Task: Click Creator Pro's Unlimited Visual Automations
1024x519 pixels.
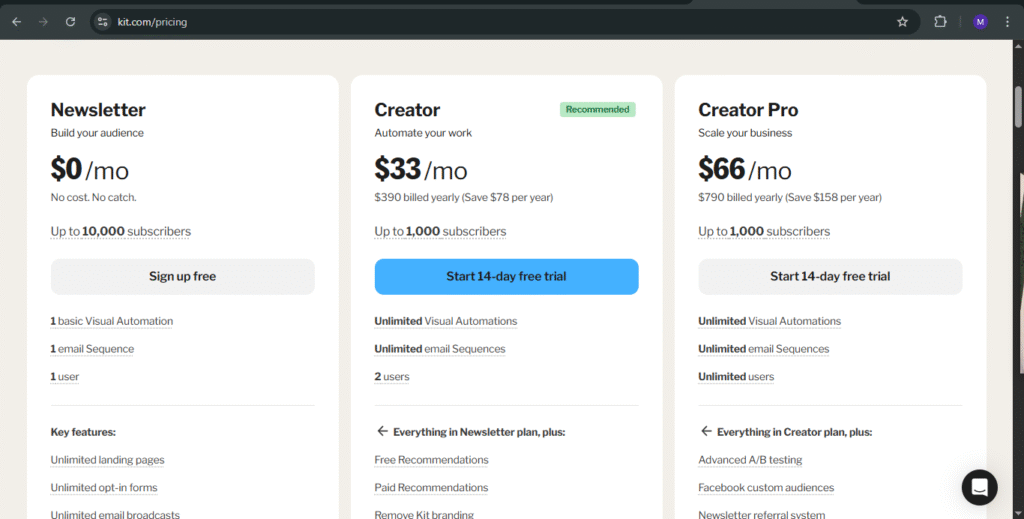Action: click(x=769, y=321)
